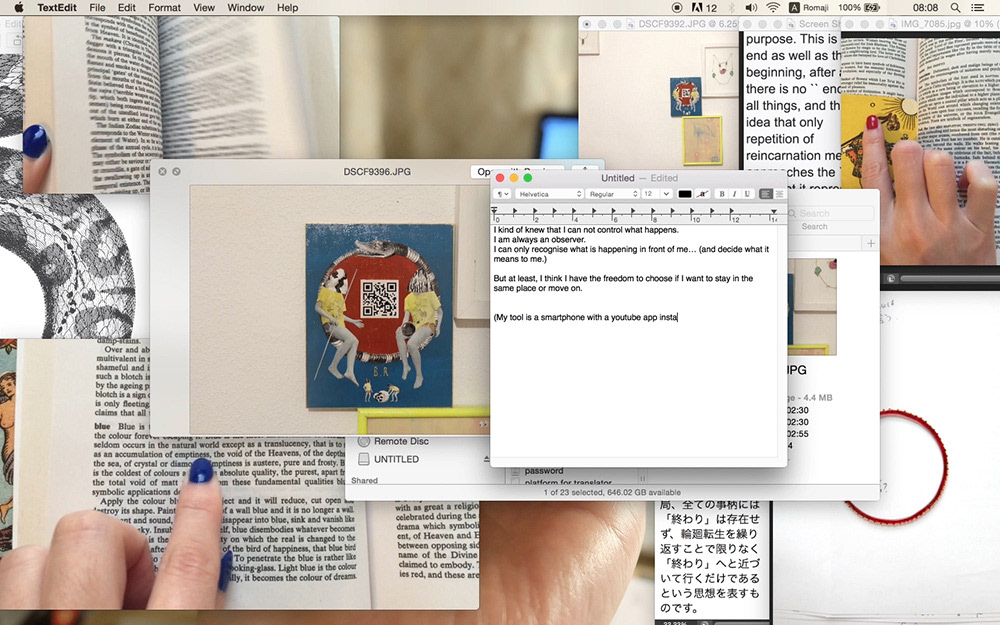Viewport: 1000px width, 625px height.
Task: Open the black text color swatch
Action: pos(684,194)
